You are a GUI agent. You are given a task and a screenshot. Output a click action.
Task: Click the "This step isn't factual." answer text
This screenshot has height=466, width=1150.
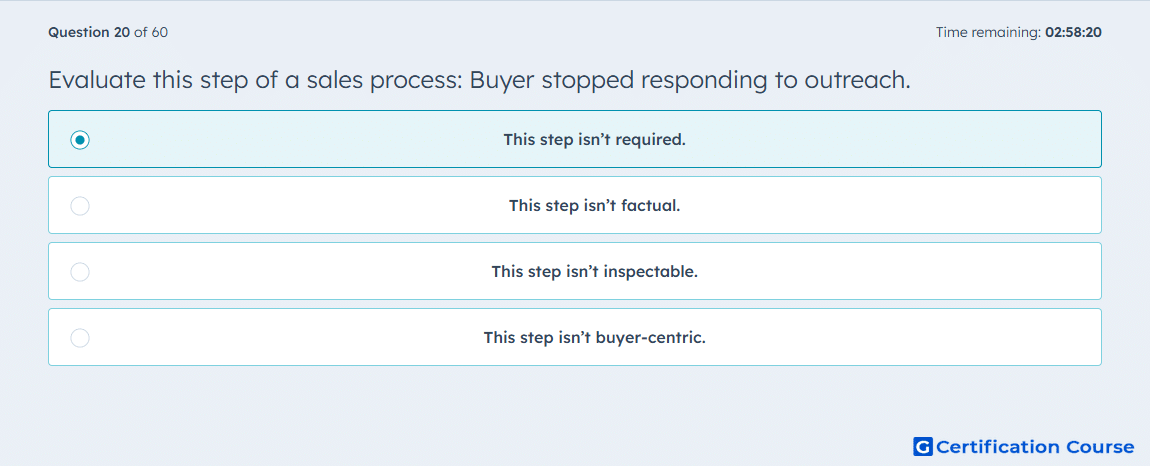pyautogui.click(x=595, y=205)
